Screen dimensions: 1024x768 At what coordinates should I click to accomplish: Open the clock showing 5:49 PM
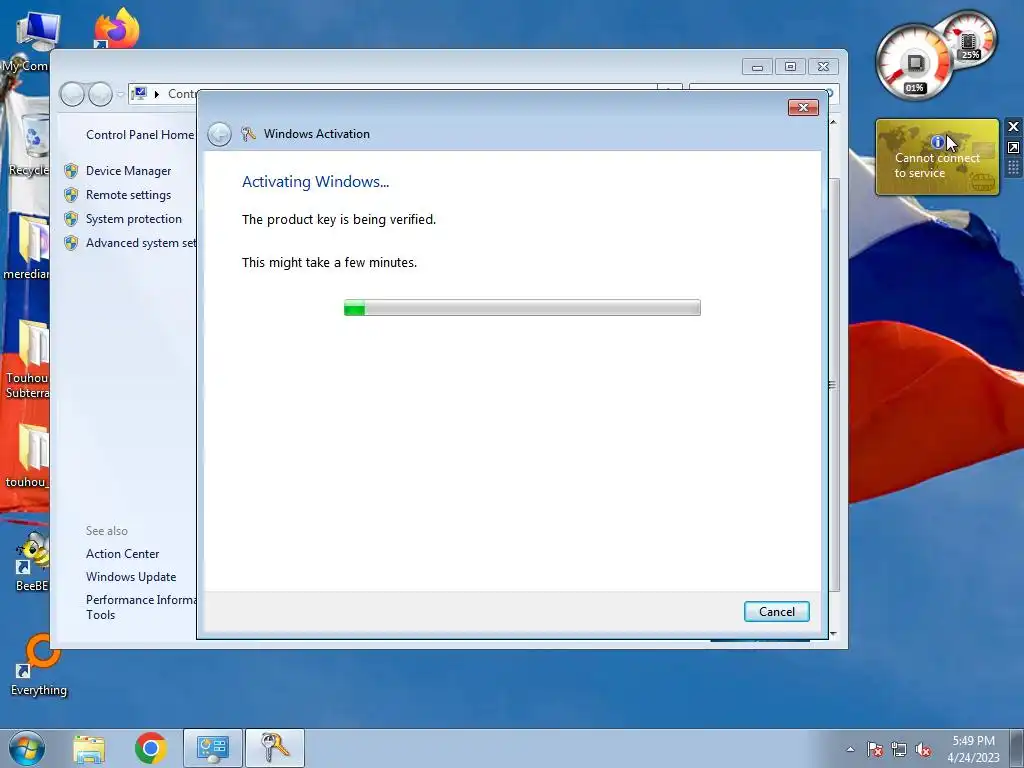click(x=973, y=748)
